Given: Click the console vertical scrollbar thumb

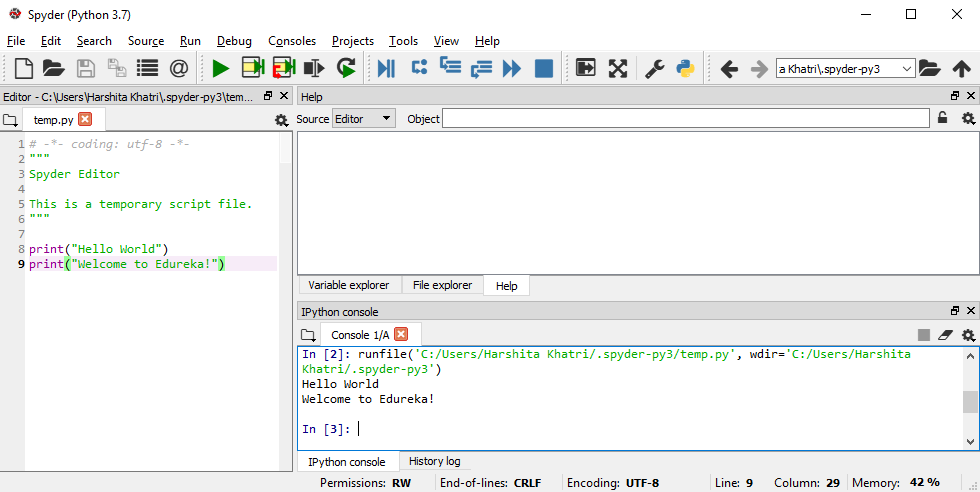Looking at the screenshot, I should point(970,402).
